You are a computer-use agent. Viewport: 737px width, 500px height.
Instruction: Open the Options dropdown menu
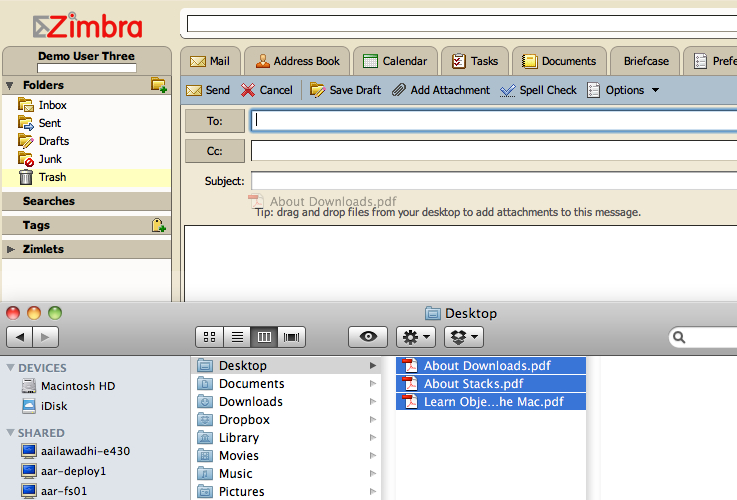[x=623, y=90]
